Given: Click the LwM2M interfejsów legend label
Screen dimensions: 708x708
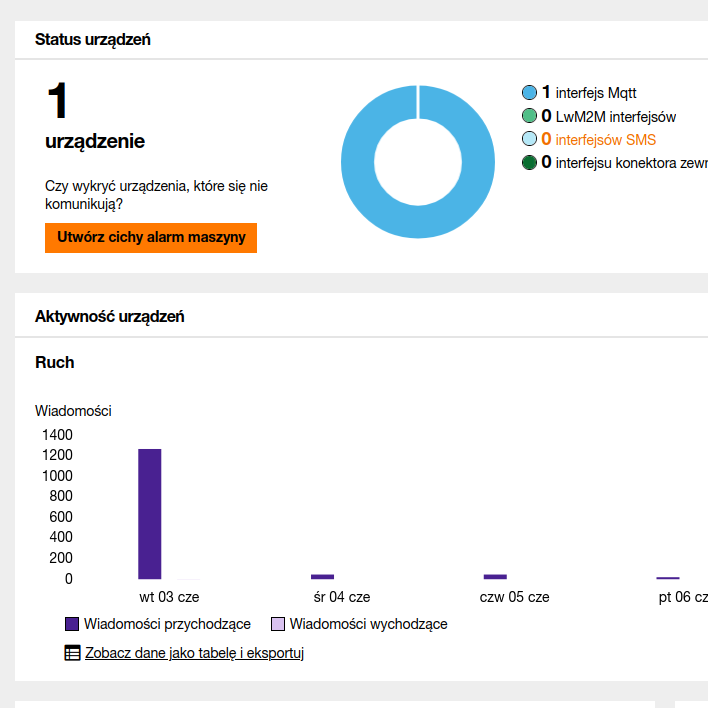Looking at the screenshot, I should [x=615, y=117].
